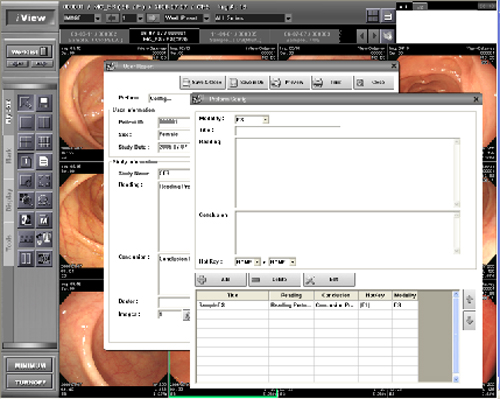Click the MINIMUM button
500x399 pixels.
point(30,365)
